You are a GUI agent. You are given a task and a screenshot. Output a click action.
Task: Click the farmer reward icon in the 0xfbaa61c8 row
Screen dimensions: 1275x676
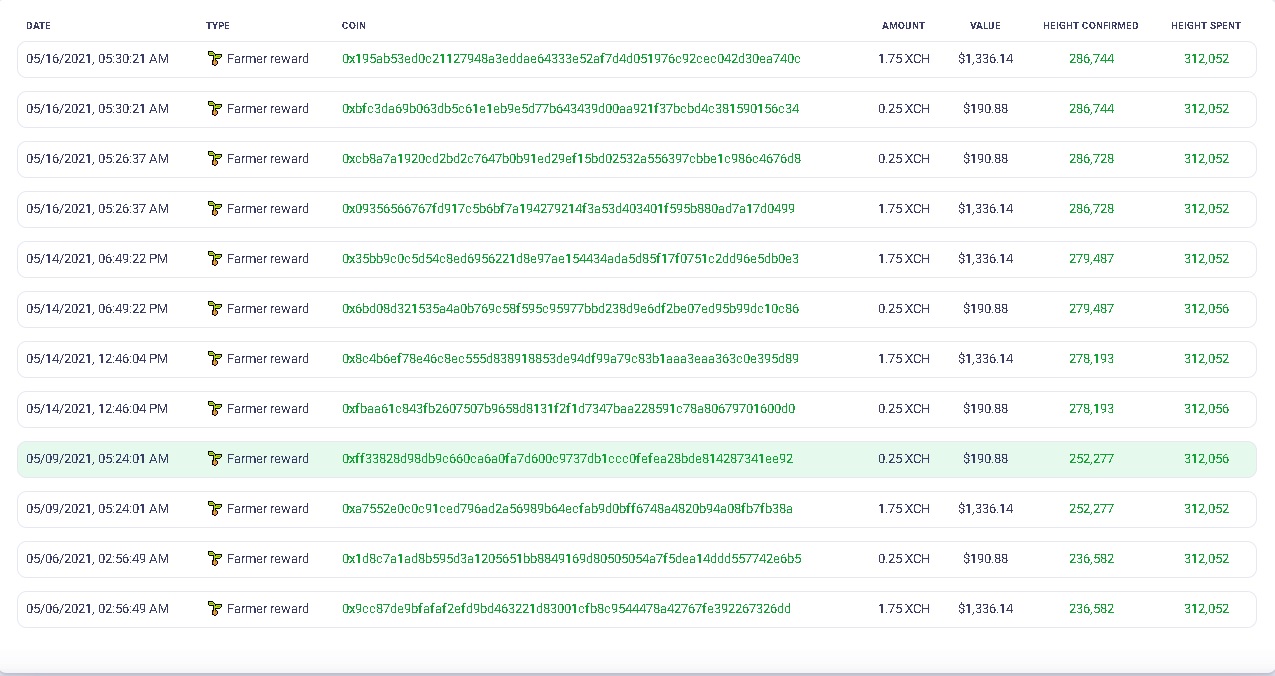(214, 409)
